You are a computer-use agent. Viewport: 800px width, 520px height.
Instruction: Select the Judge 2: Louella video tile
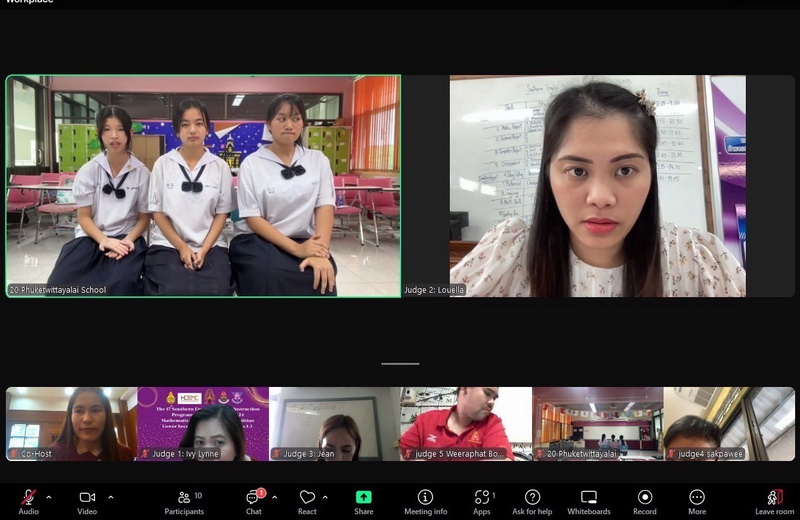597,186
